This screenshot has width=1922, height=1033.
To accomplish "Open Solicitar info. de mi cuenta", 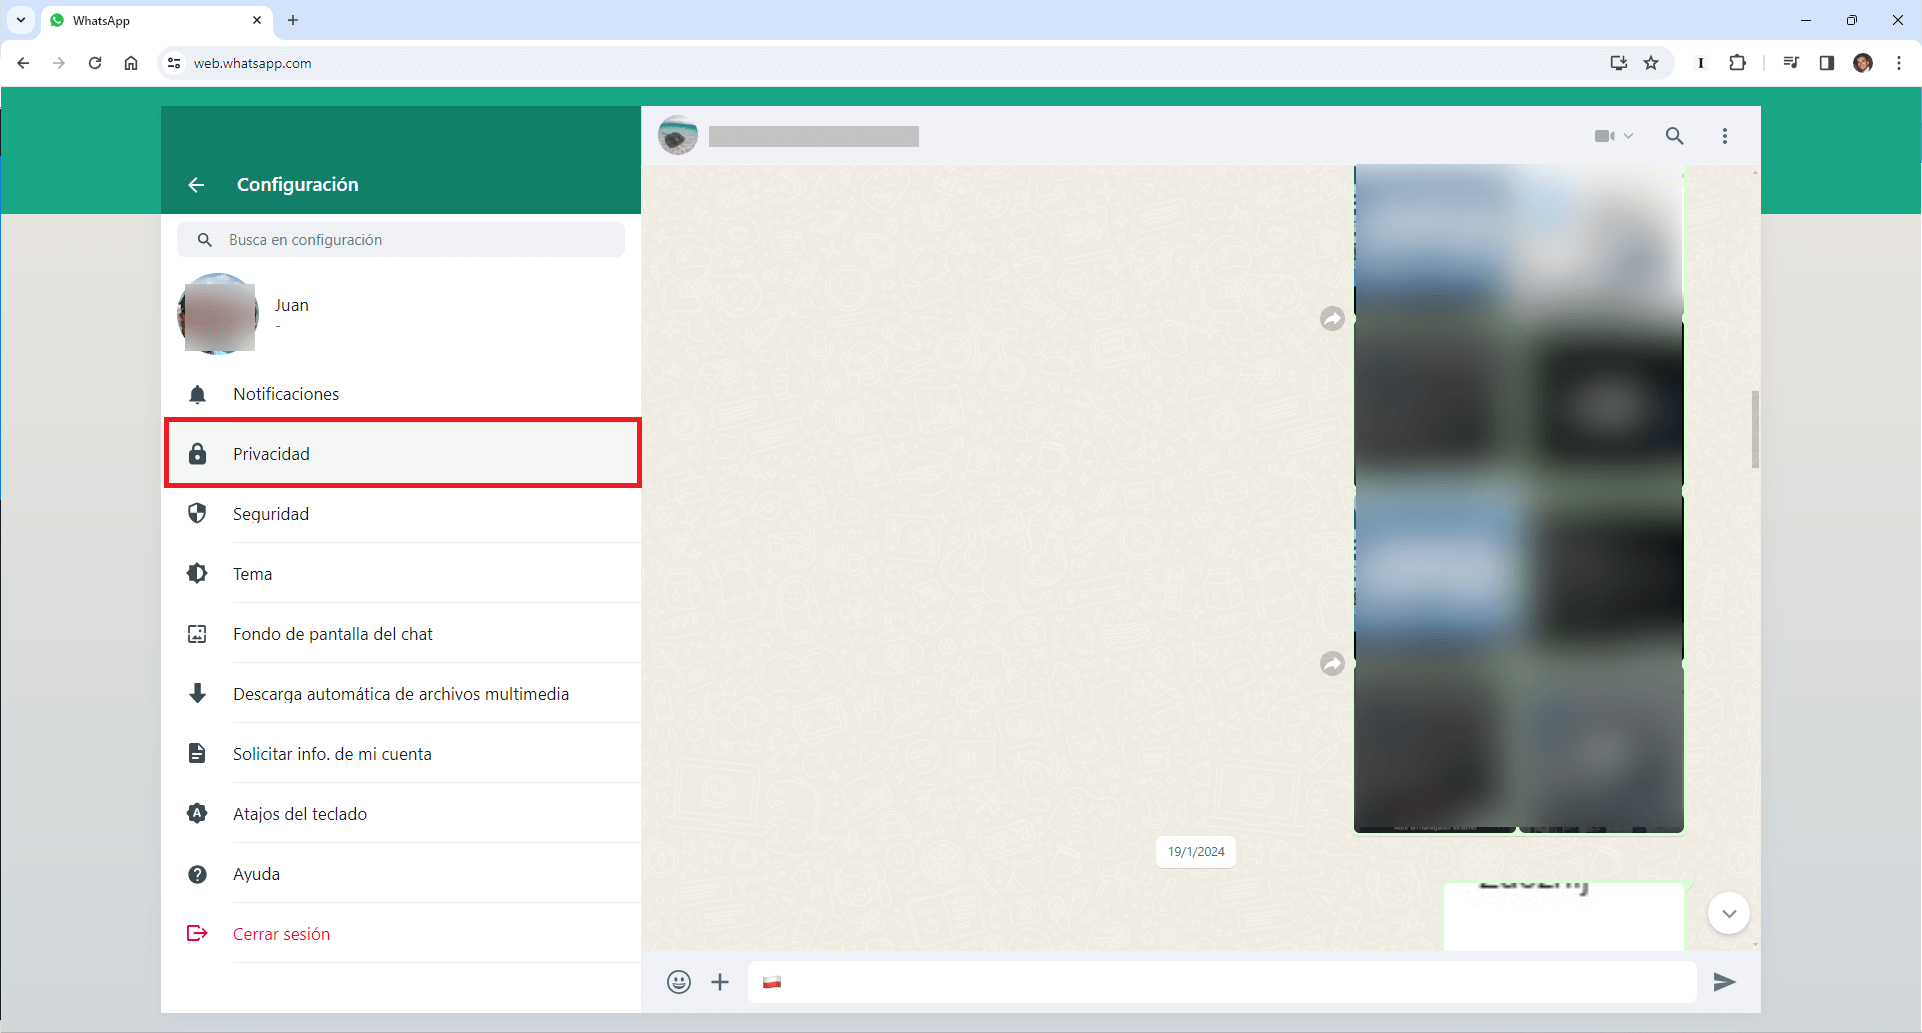I will 402,754.
